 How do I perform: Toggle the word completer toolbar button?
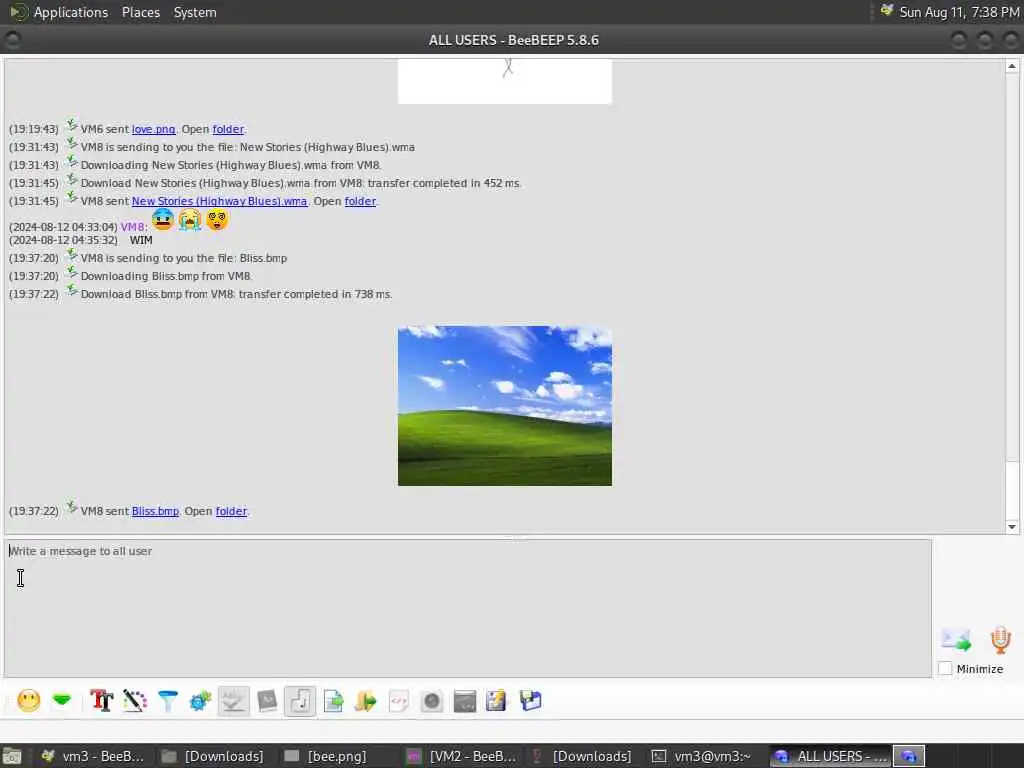coord(267,701)
